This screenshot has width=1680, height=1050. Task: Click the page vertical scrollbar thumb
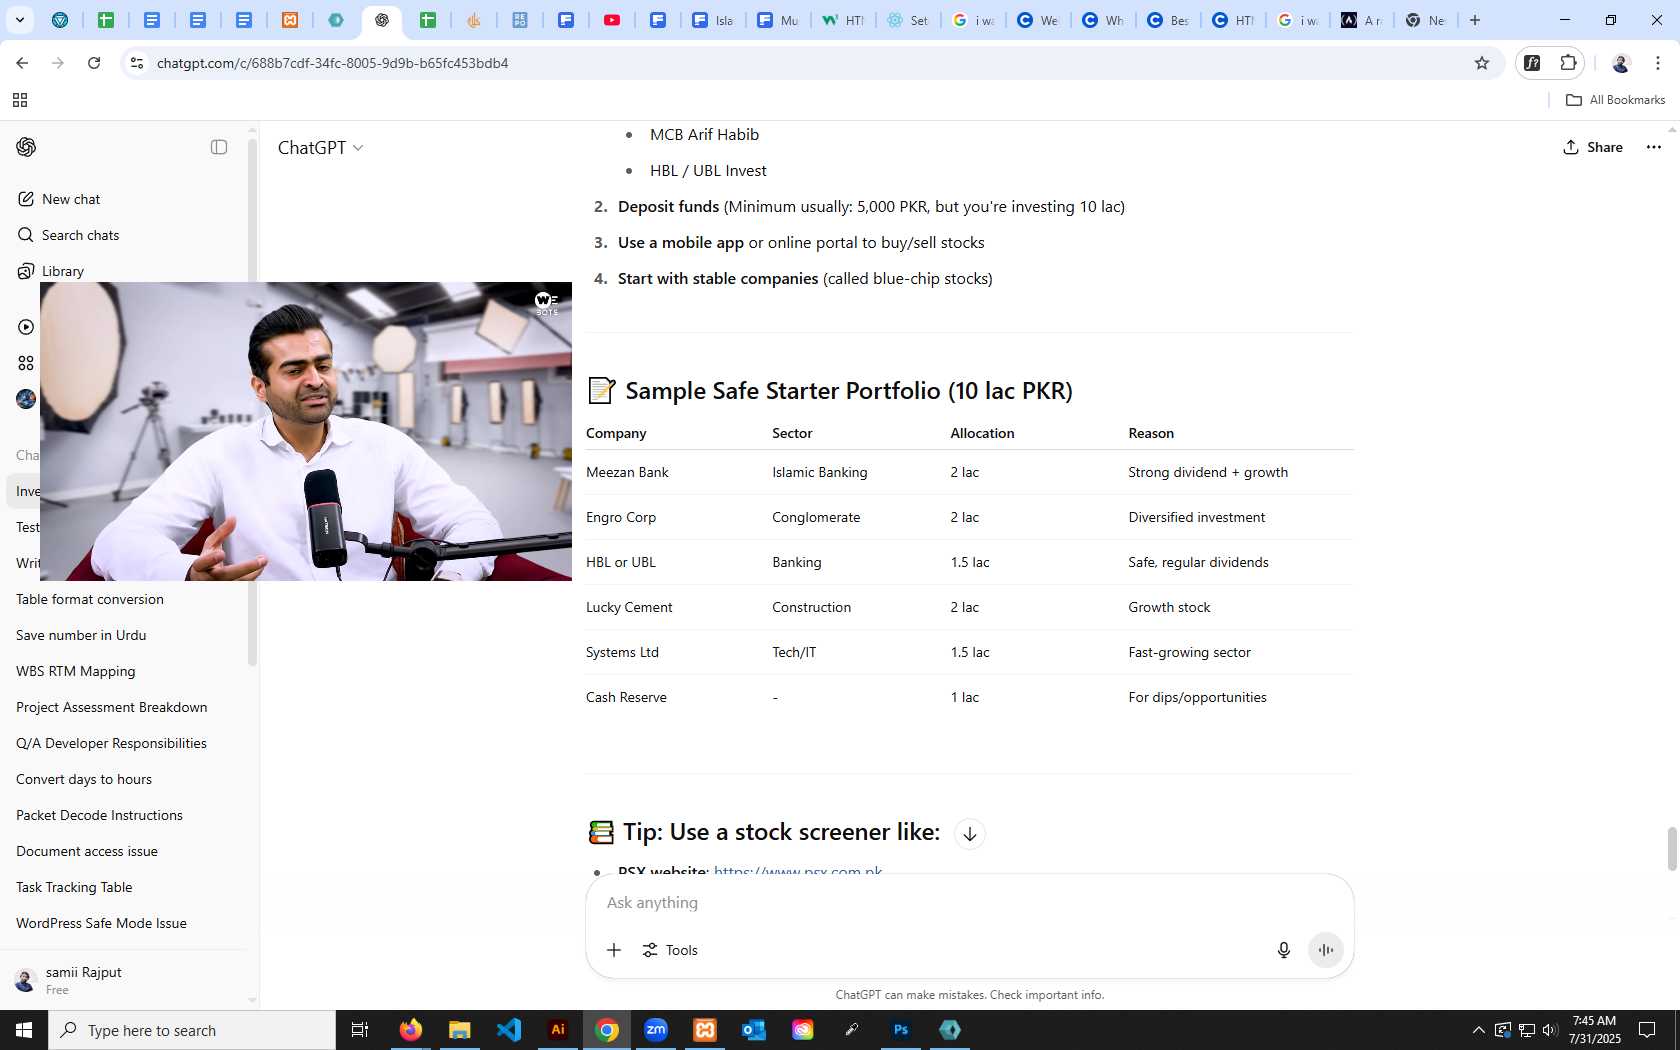(1671, 849)
